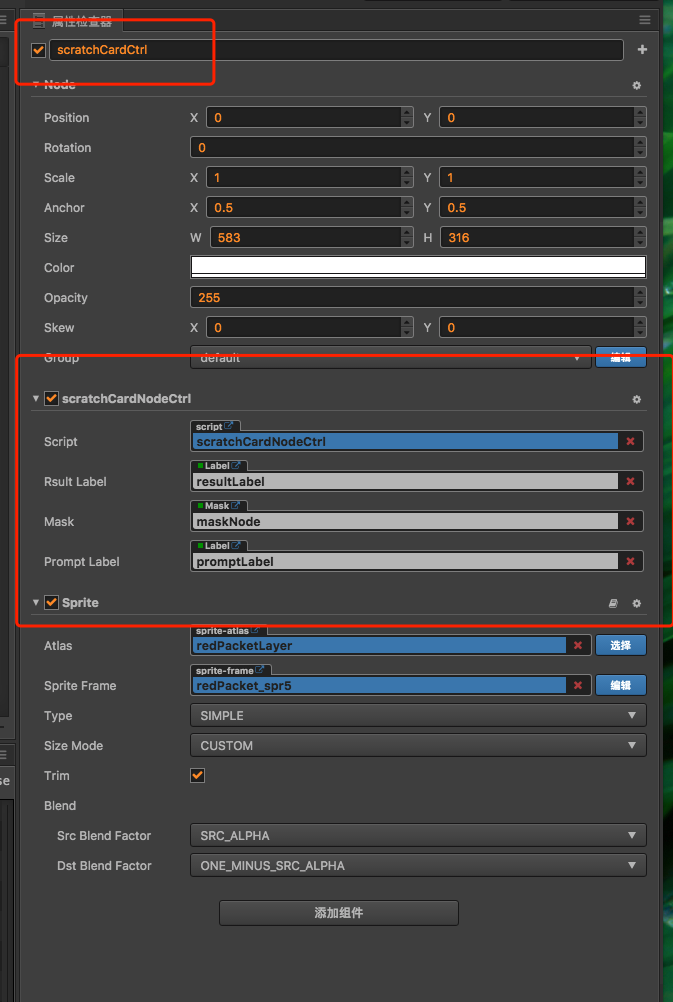Image resolution: width=673 pixels, height=1002 pixels.
Task: Select the promptLabel reference field
Action: pyautogui.click(x=405, y=562)
